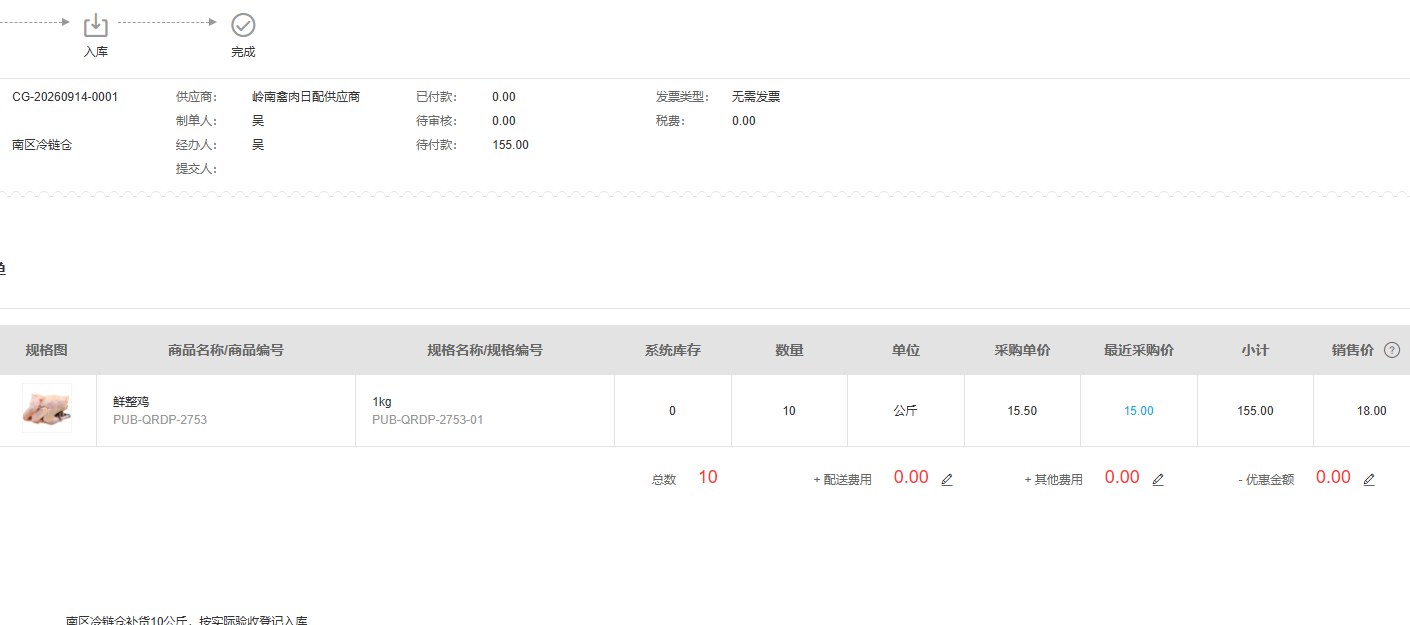Click the 商品名称/商品编号 column header
Image resolution: width=1410 pixels, height=625 pixels.
[x=226, y=350]
